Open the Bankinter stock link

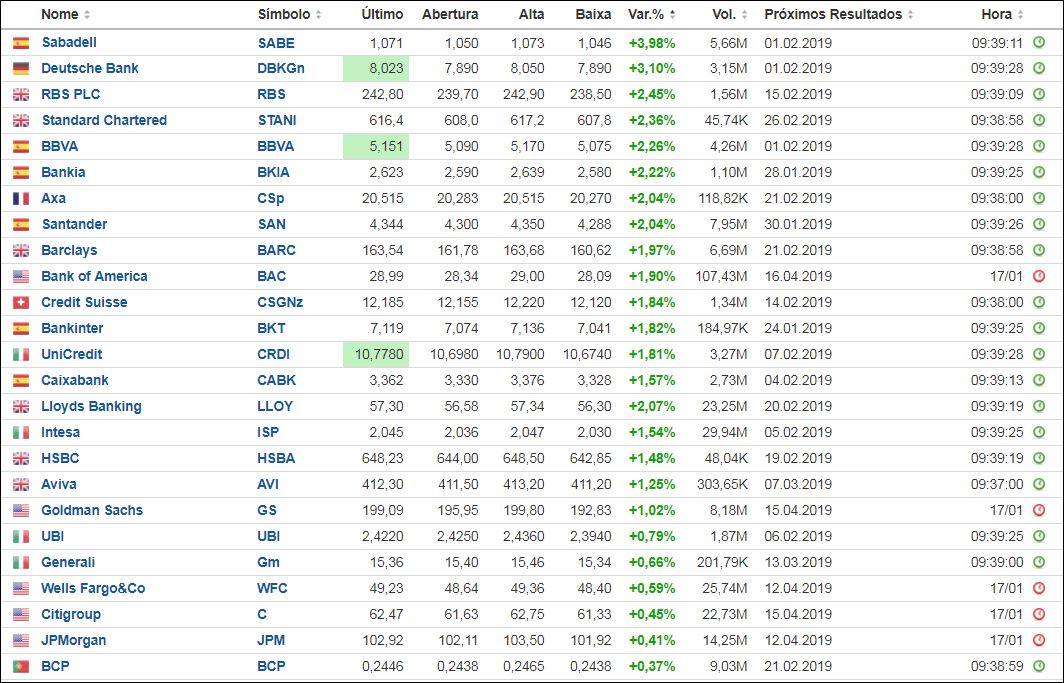pyautogui.click(x=72, y=328)
